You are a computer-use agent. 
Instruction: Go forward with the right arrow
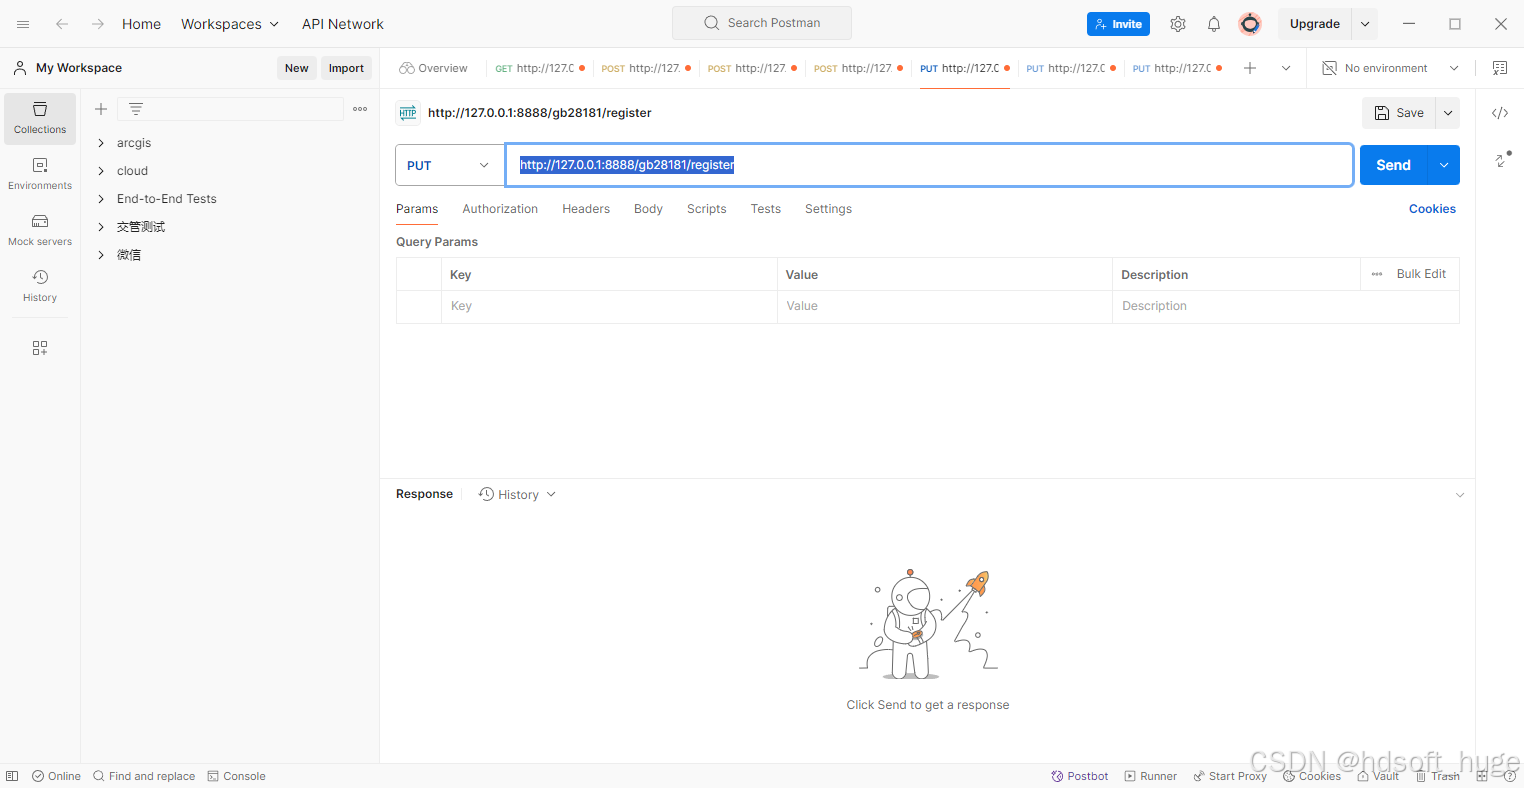point(98,24)
